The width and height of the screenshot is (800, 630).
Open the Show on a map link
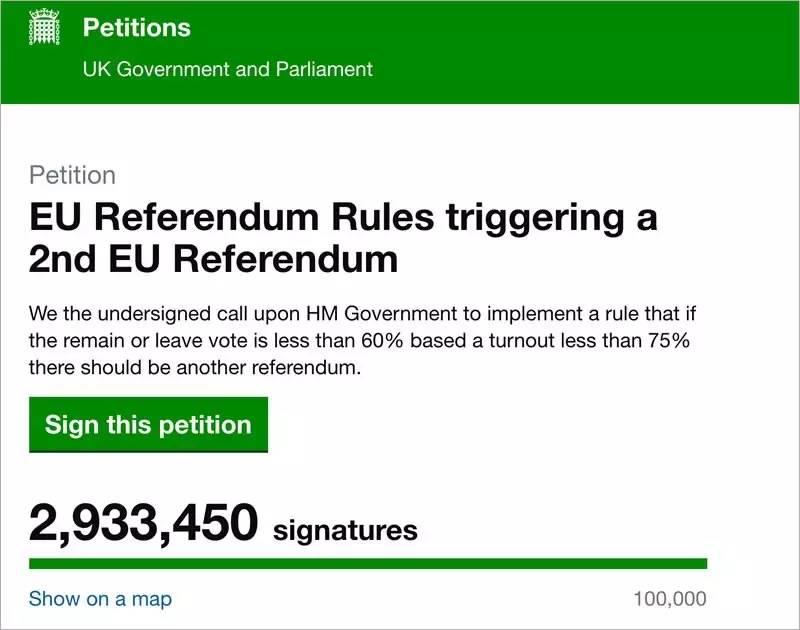tap(100, 599)
